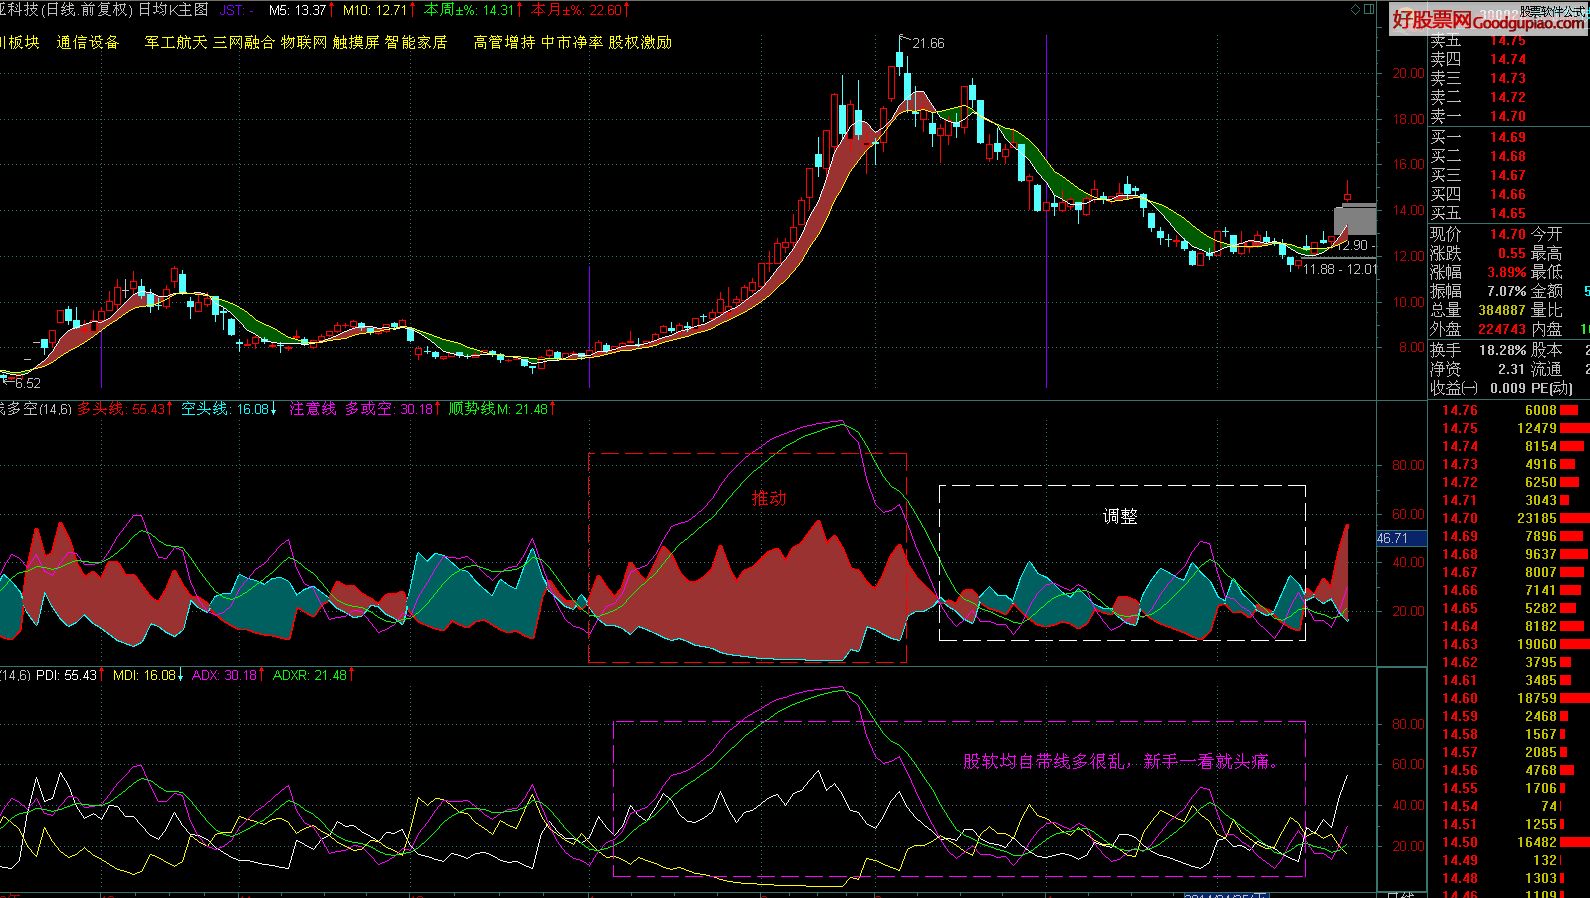Select the 14.50 / 16482 tick row
1590x898 pixels.
[1510, 842]
